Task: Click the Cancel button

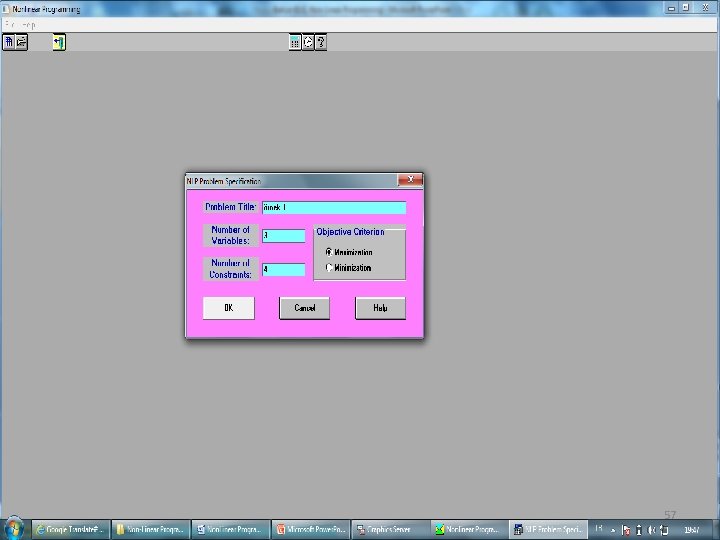Action: pos(304,308)
